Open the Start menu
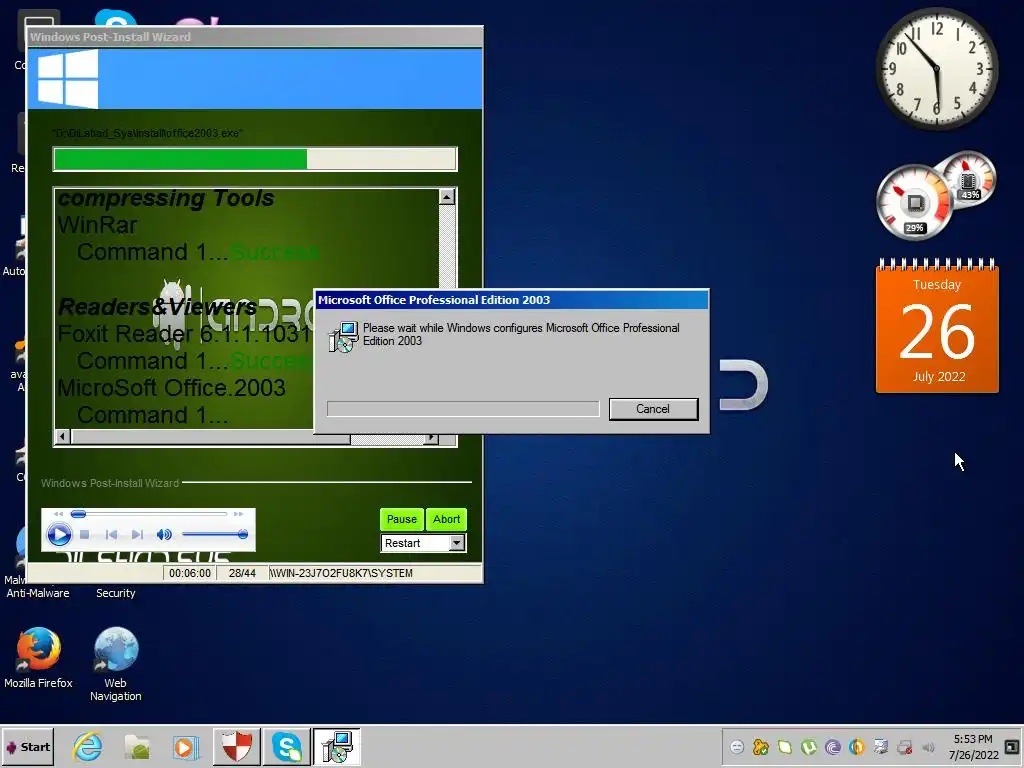 (x=27, y=746)
